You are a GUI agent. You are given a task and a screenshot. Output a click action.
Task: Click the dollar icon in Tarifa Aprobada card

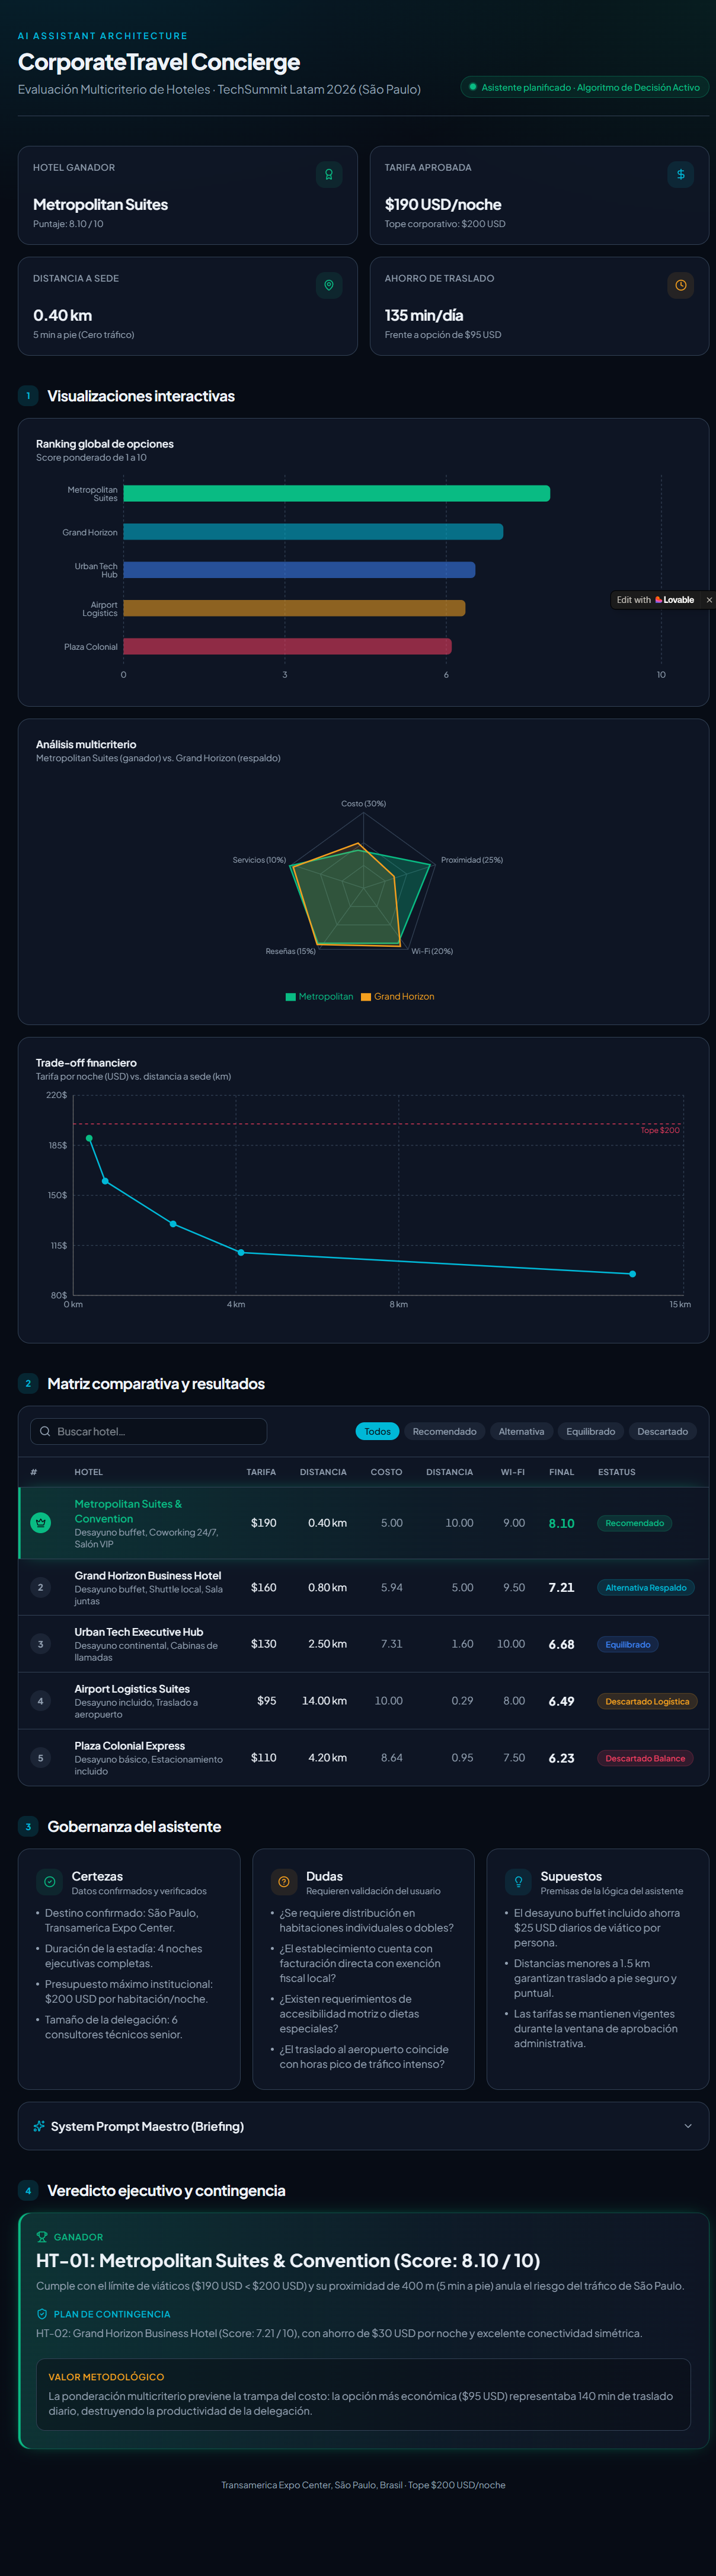(680, 174)
